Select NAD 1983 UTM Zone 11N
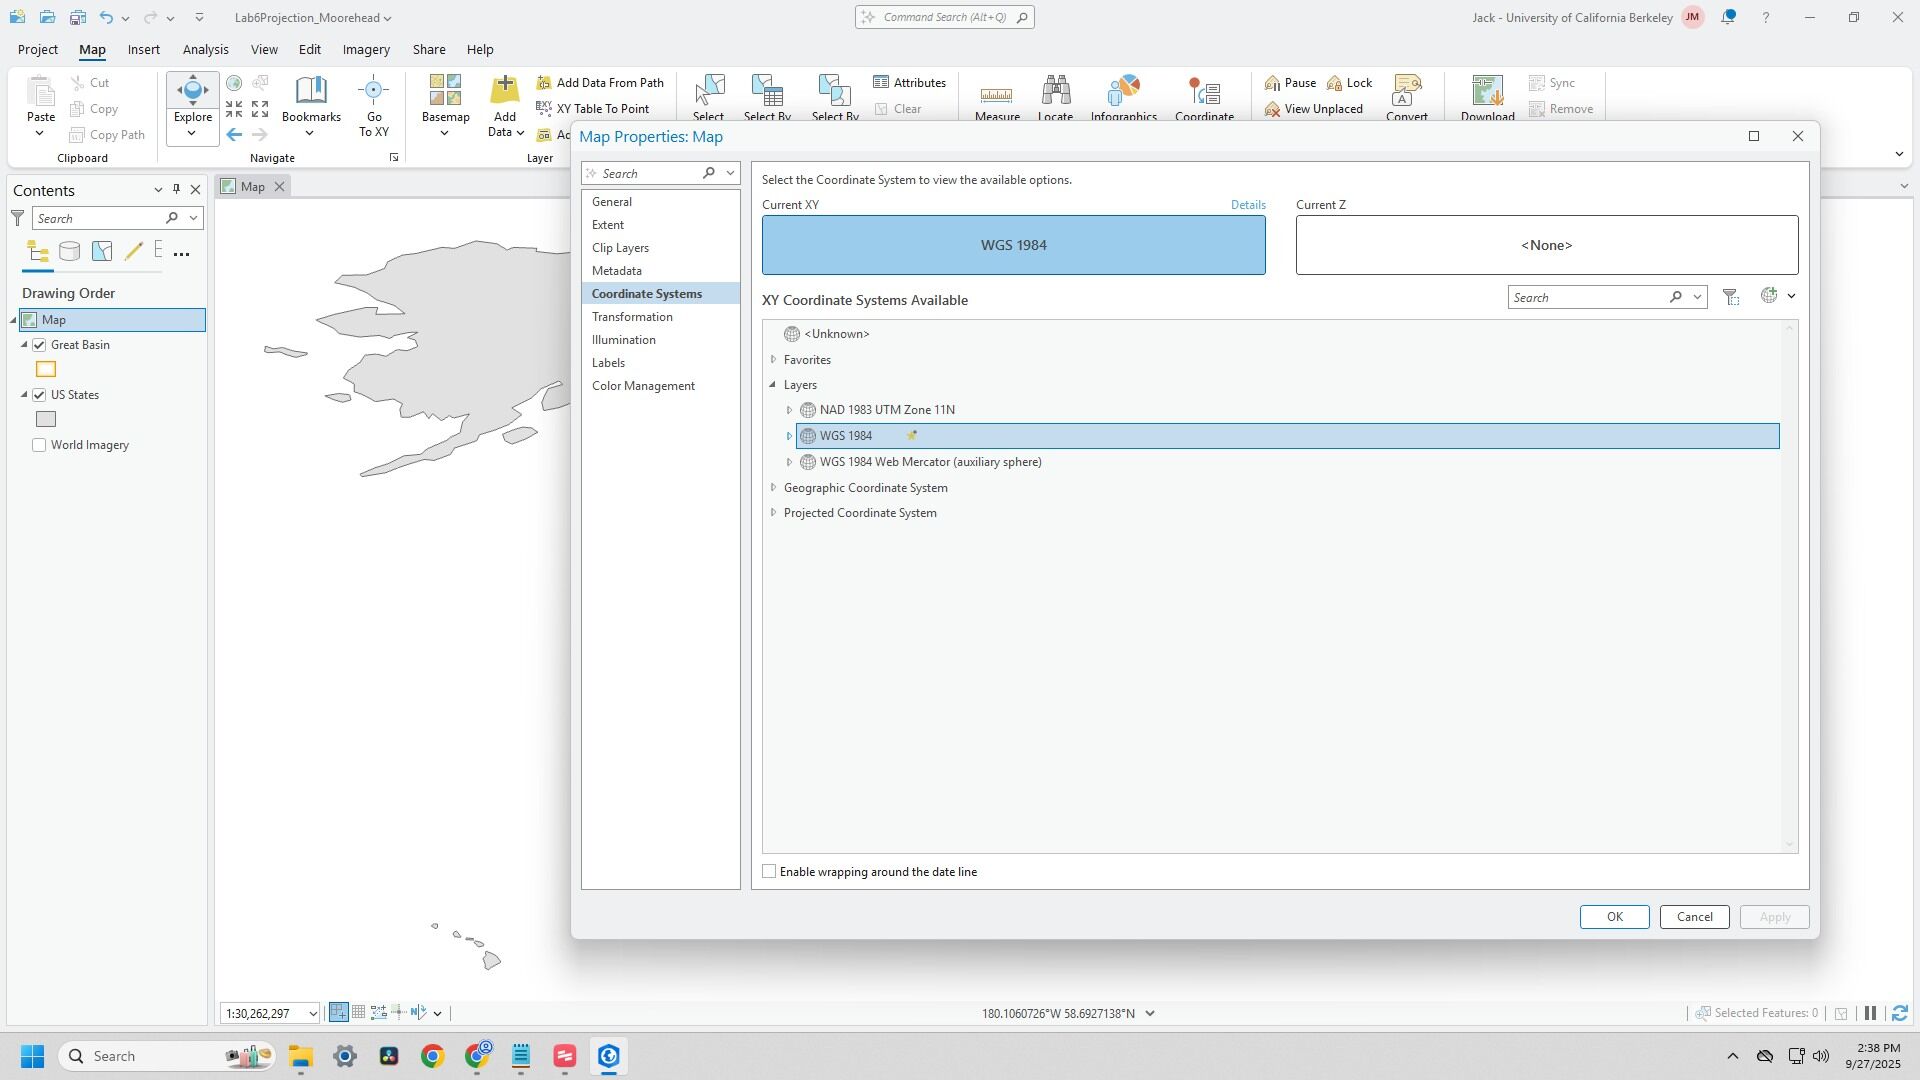 886,410
